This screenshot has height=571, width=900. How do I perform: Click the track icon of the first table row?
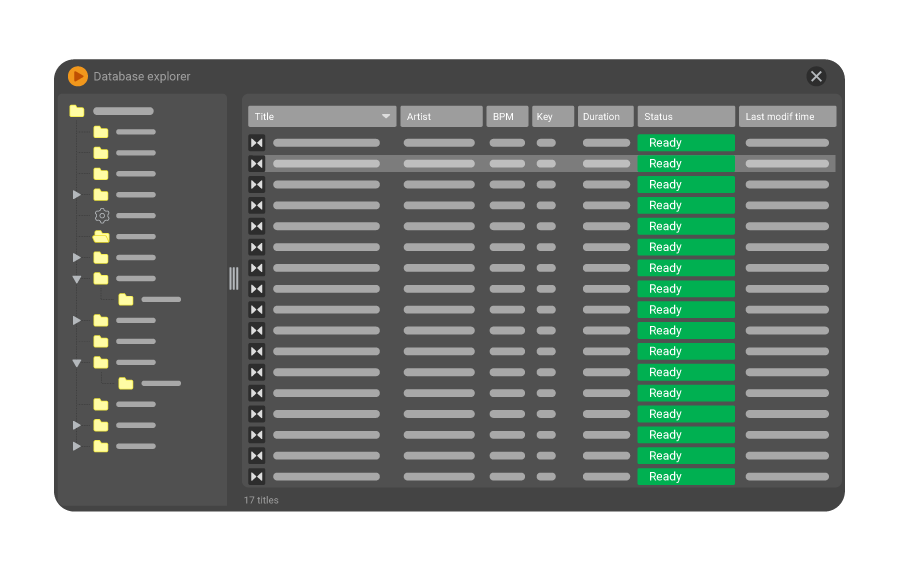click(257, 143)
